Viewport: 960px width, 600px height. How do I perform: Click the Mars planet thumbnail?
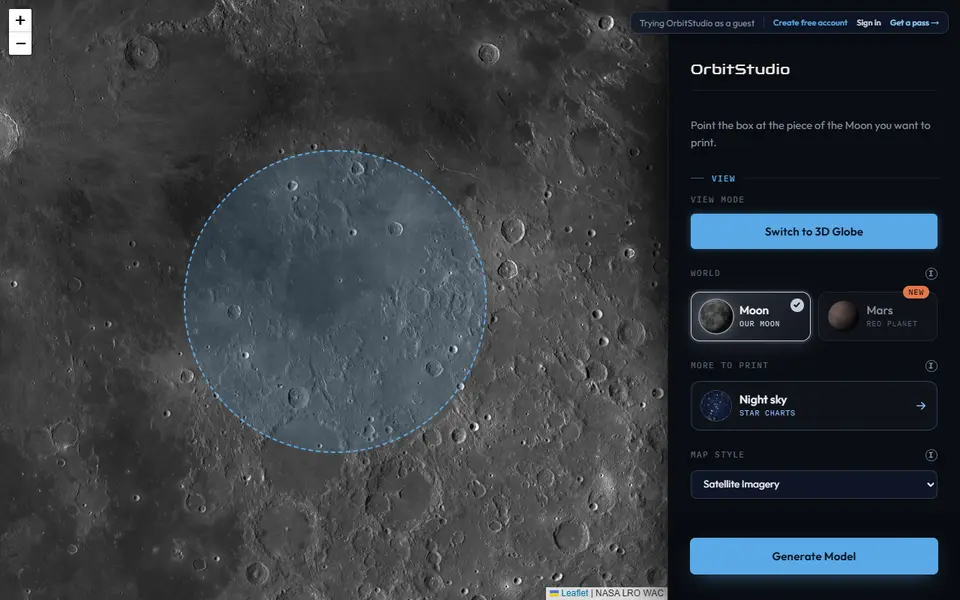(842, 316)
